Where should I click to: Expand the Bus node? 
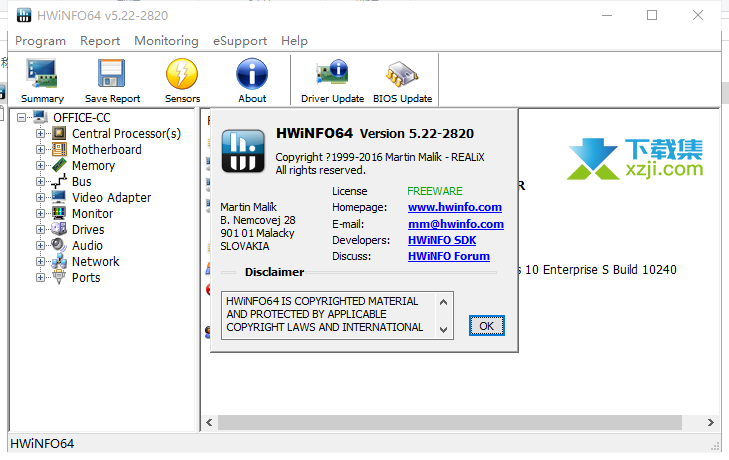(40, 181)
